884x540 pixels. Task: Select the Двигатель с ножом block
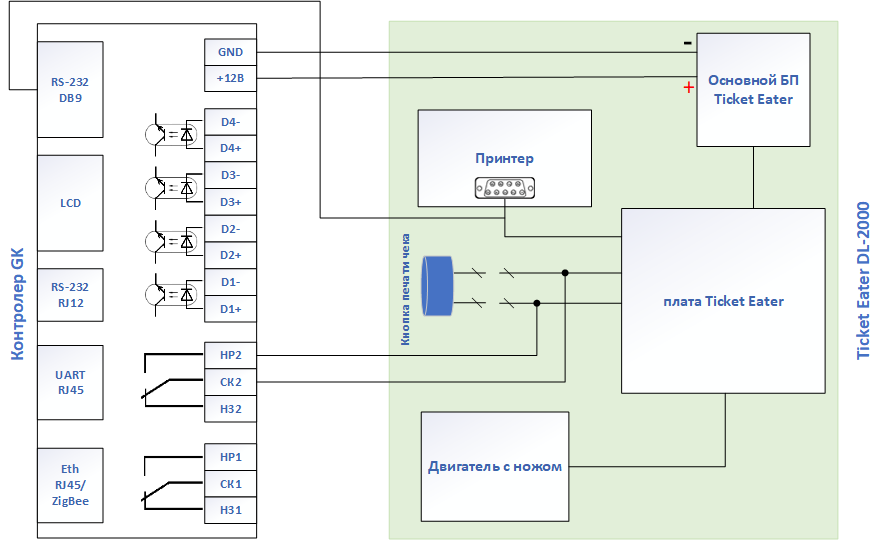pyautogui.click(x=495, y=467)
